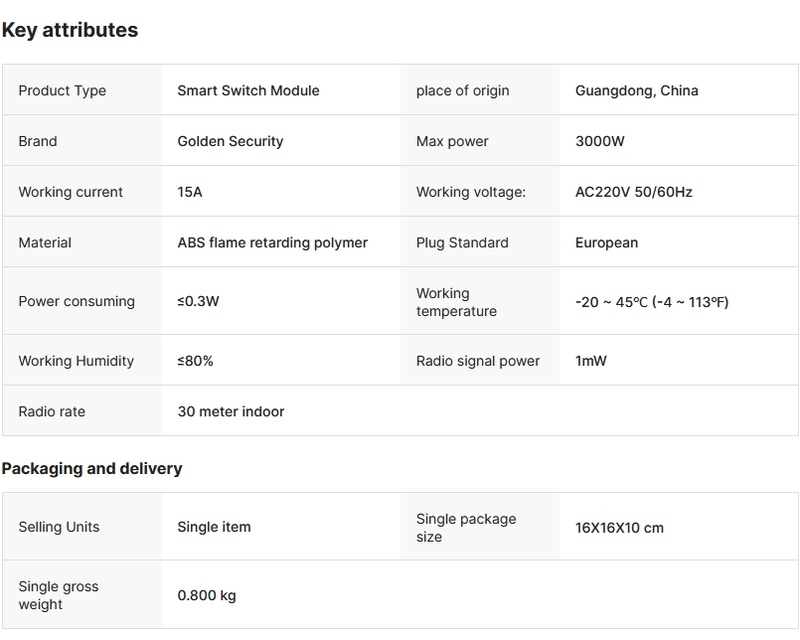
Task: Select the 15A working current value
Action: [190, 192]
